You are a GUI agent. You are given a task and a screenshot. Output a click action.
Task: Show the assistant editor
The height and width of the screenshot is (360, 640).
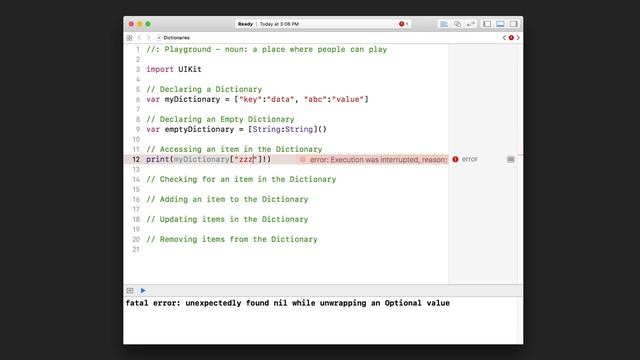tap(458, 24)
